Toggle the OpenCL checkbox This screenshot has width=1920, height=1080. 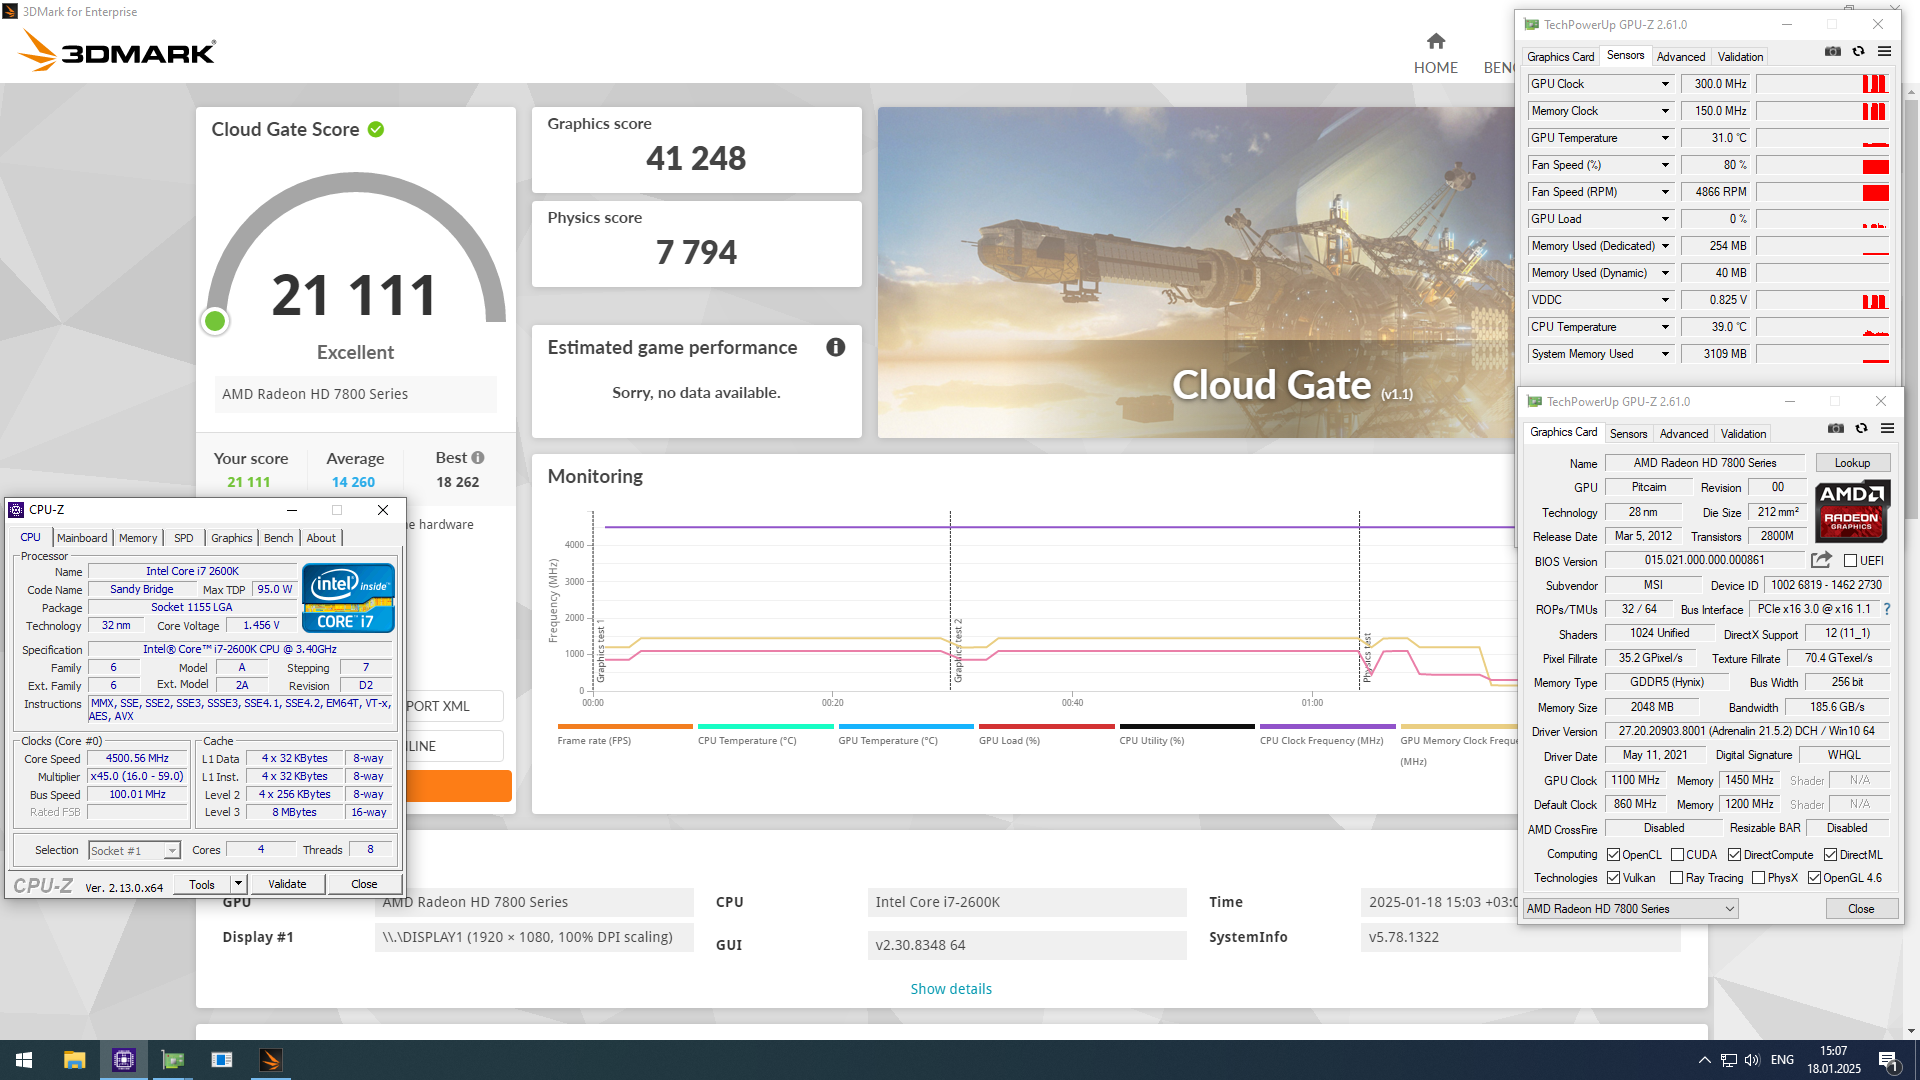tap(1613, 855)
